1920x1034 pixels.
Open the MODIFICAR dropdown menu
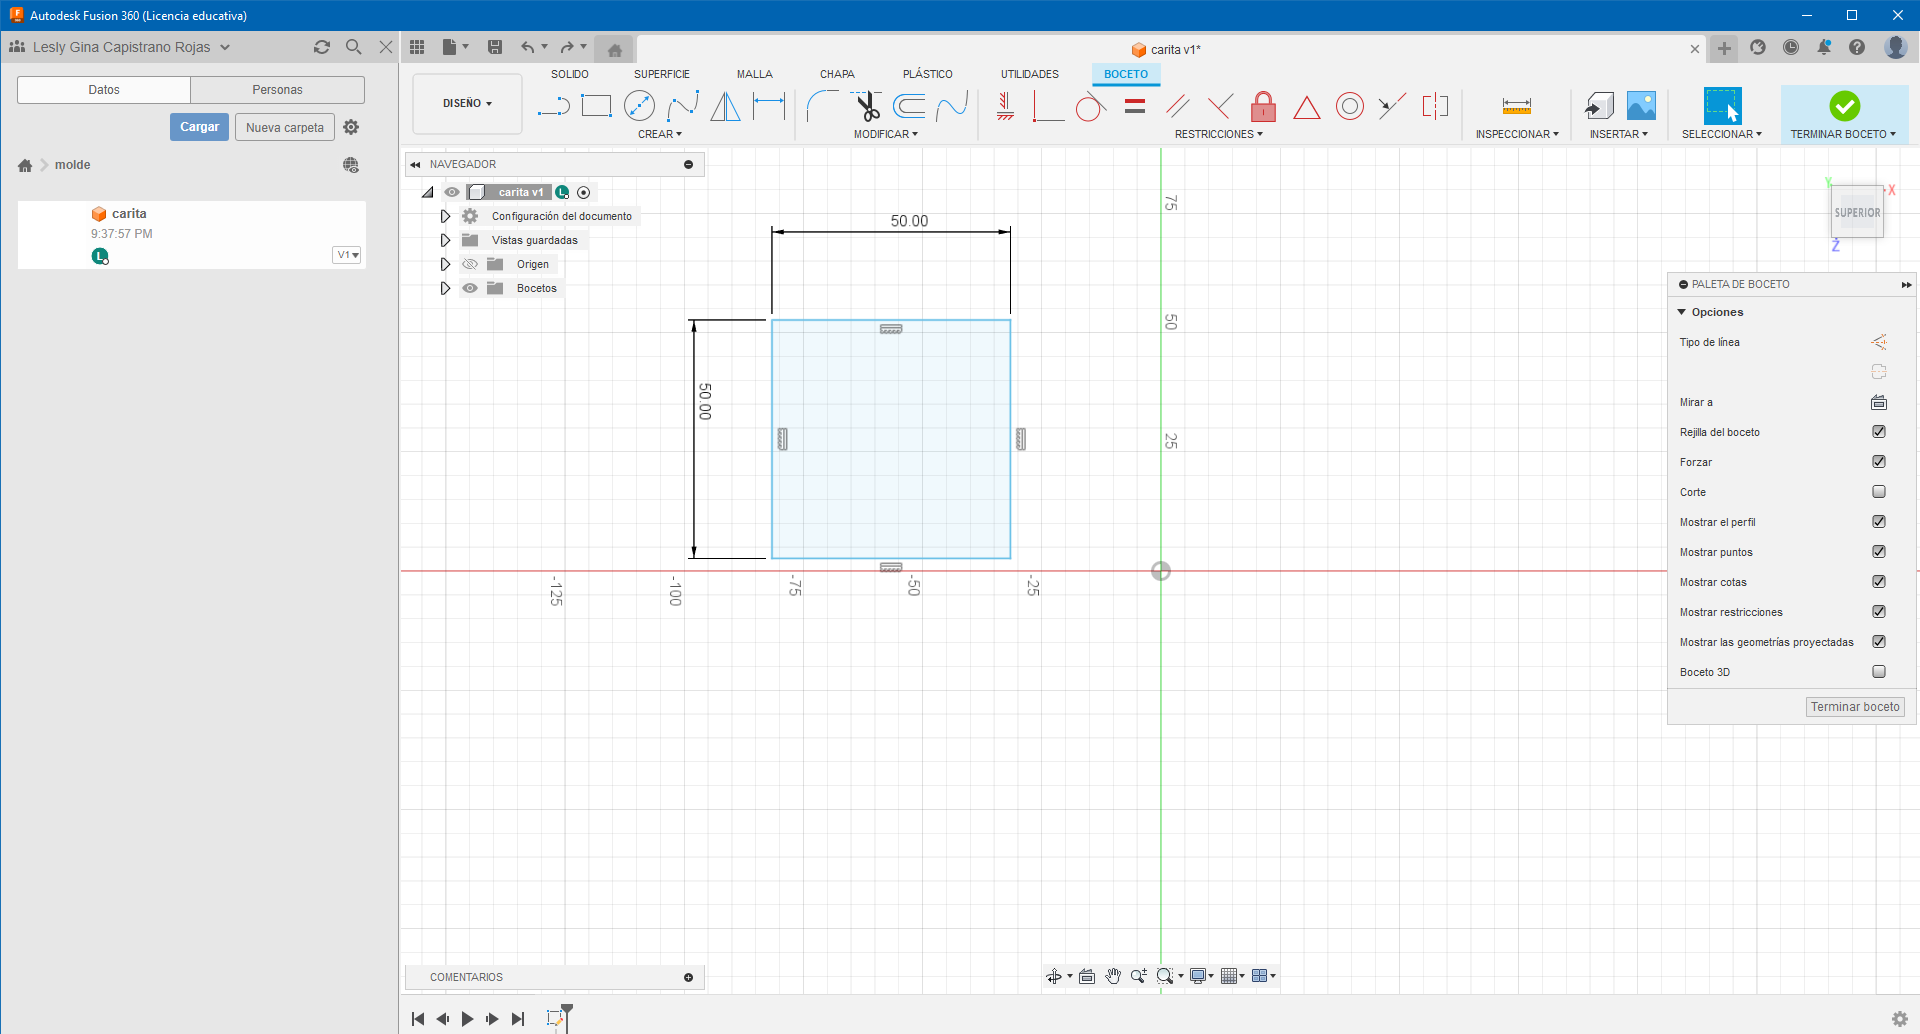click(x=886, y=134)
